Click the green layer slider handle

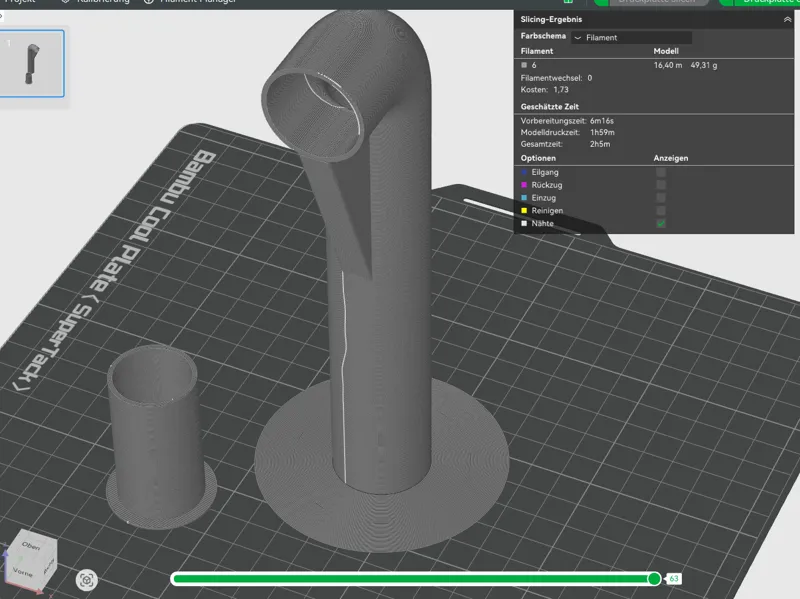pyautogui.click(x=654, y=579)
